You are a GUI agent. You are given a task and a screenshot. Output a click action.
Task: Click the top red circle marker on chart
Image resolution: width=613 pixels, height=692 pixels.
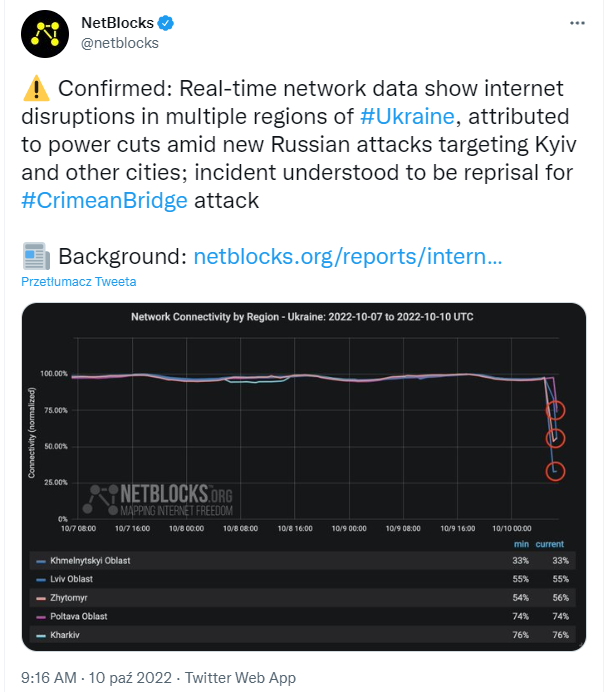[x=556, y=410]
